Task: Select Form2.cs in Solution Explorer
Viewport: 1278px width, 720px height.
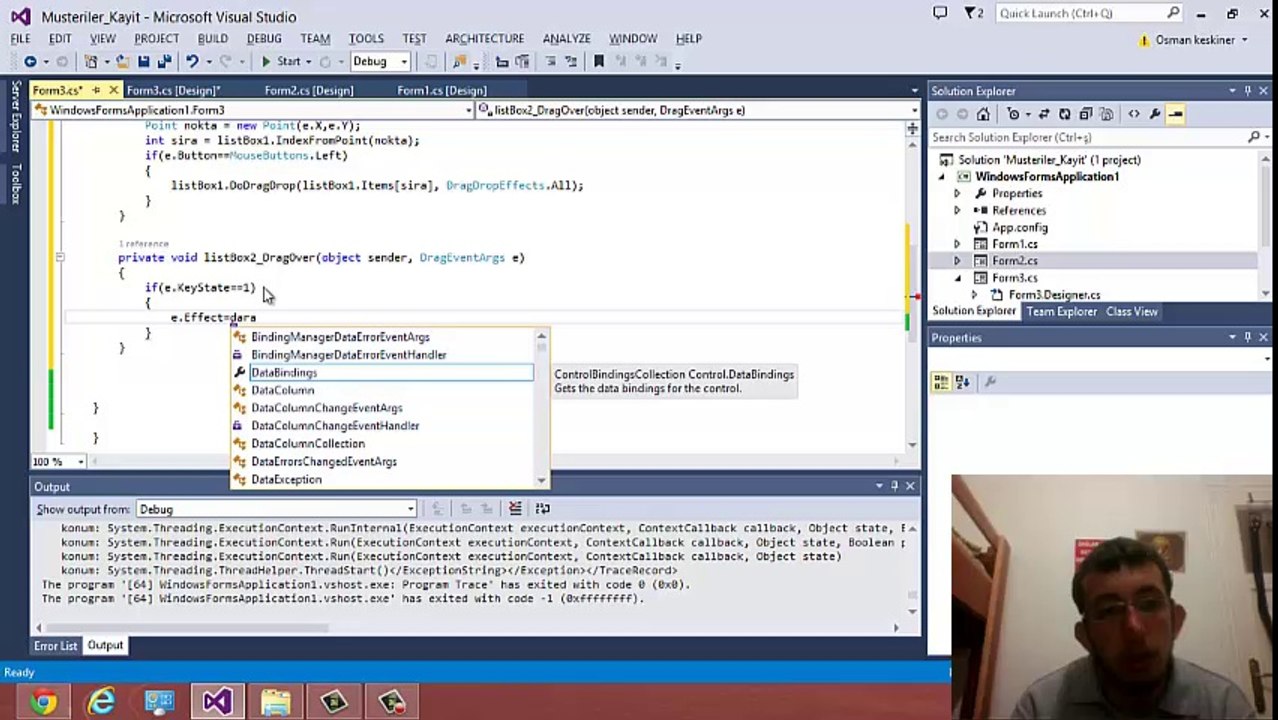Action: pos(1014,261)
